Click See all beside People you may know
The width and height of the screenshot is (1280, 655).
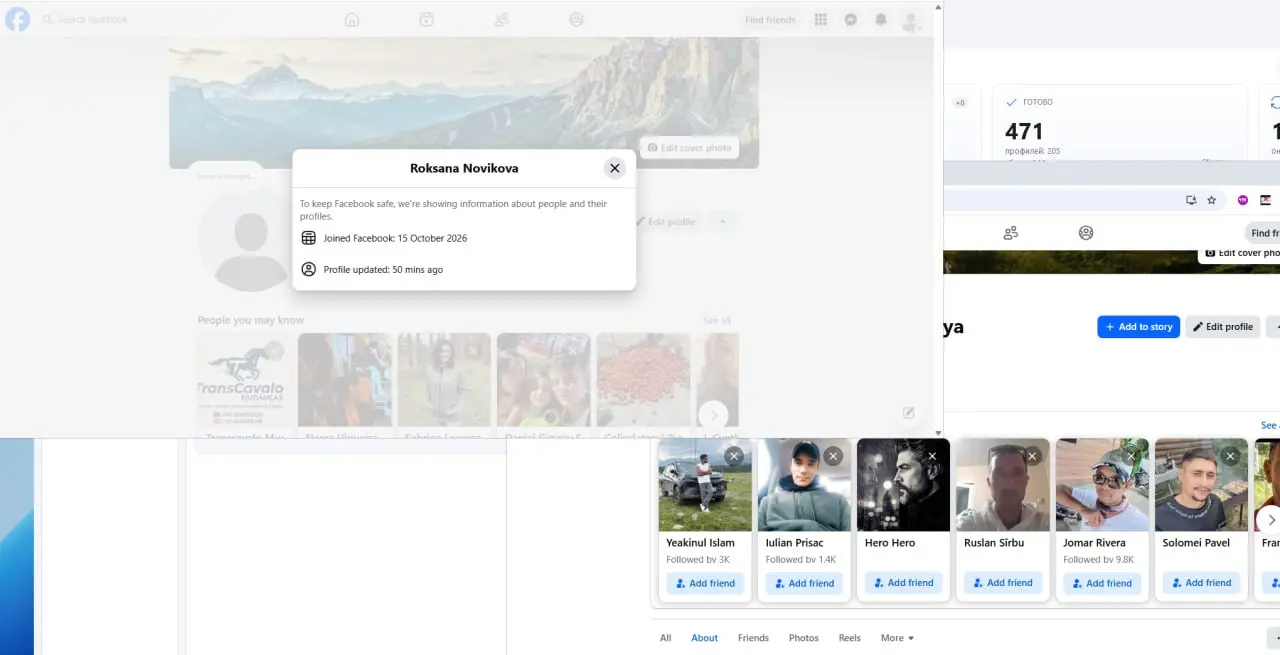(717, 320)
